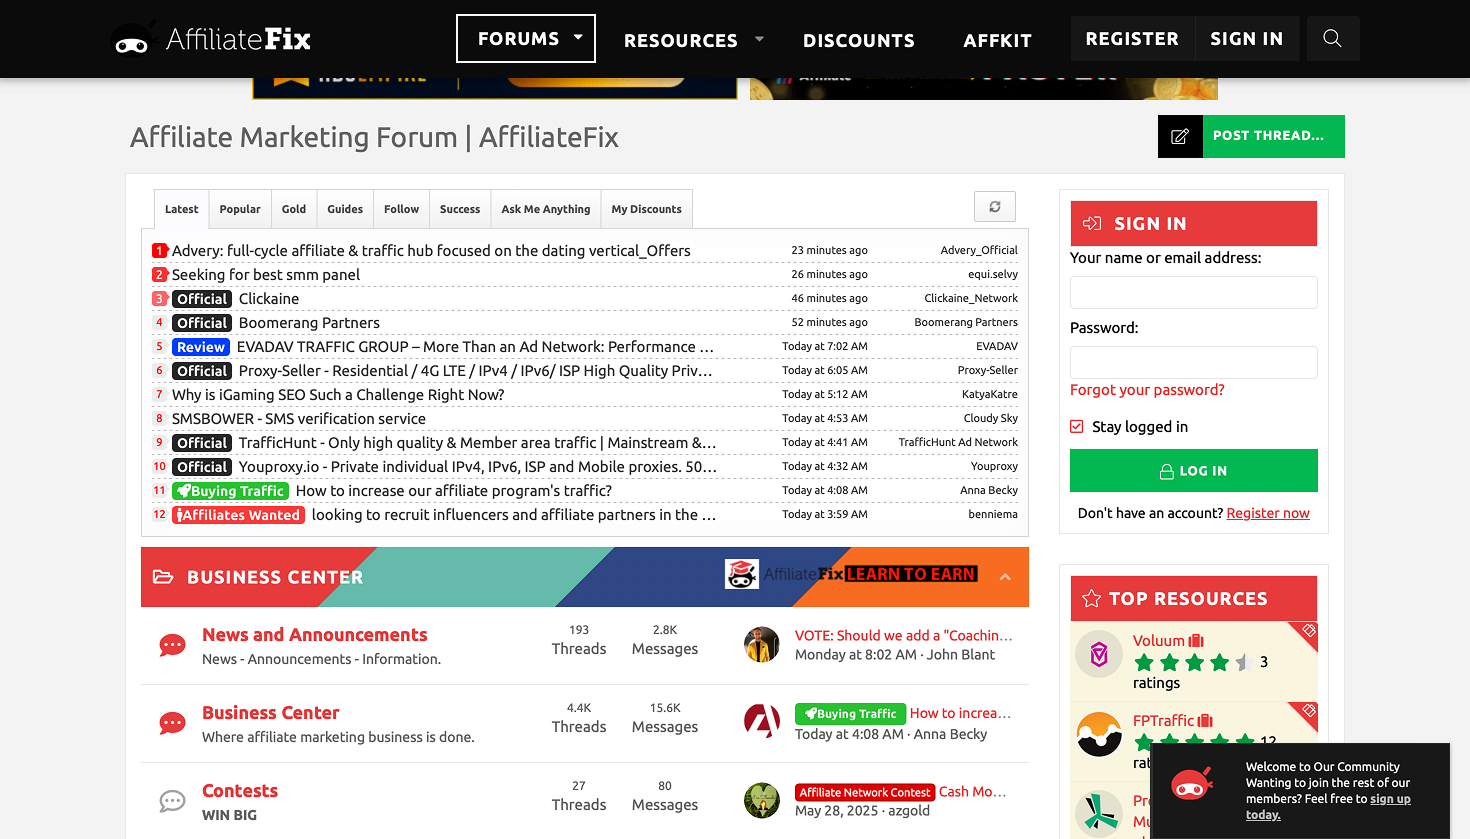Open the VOTE Coaching thread link
1470x839 pixels.
click(x=904, y=635)
